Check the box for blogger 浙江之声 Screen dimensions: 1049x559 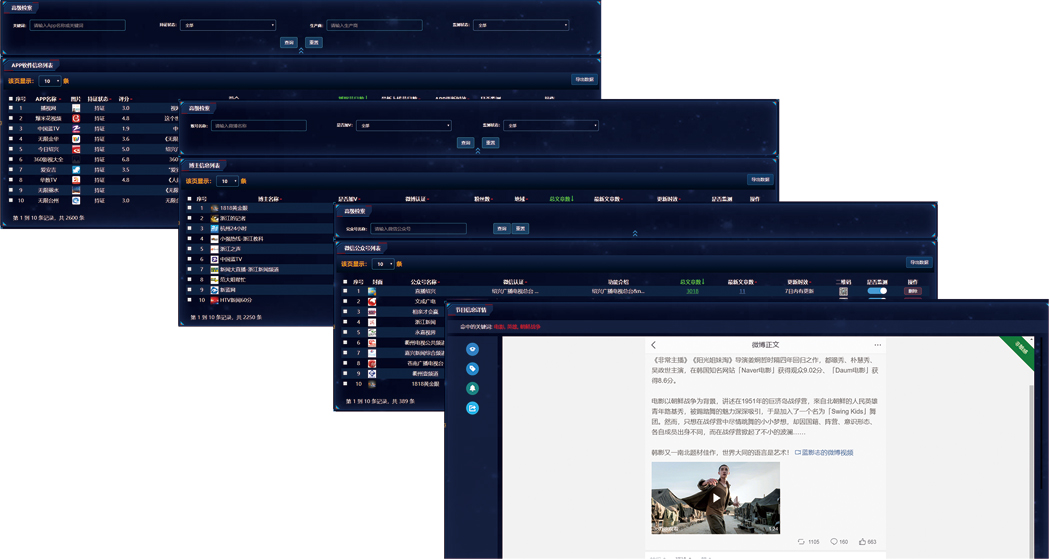tap(189, 249)
